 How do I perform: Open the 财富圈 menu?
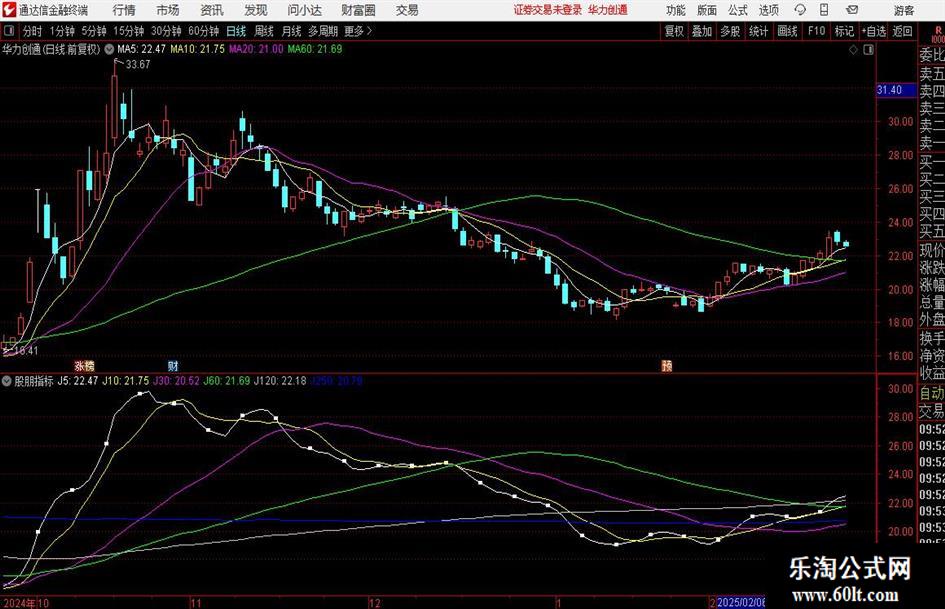pos(358,10)
